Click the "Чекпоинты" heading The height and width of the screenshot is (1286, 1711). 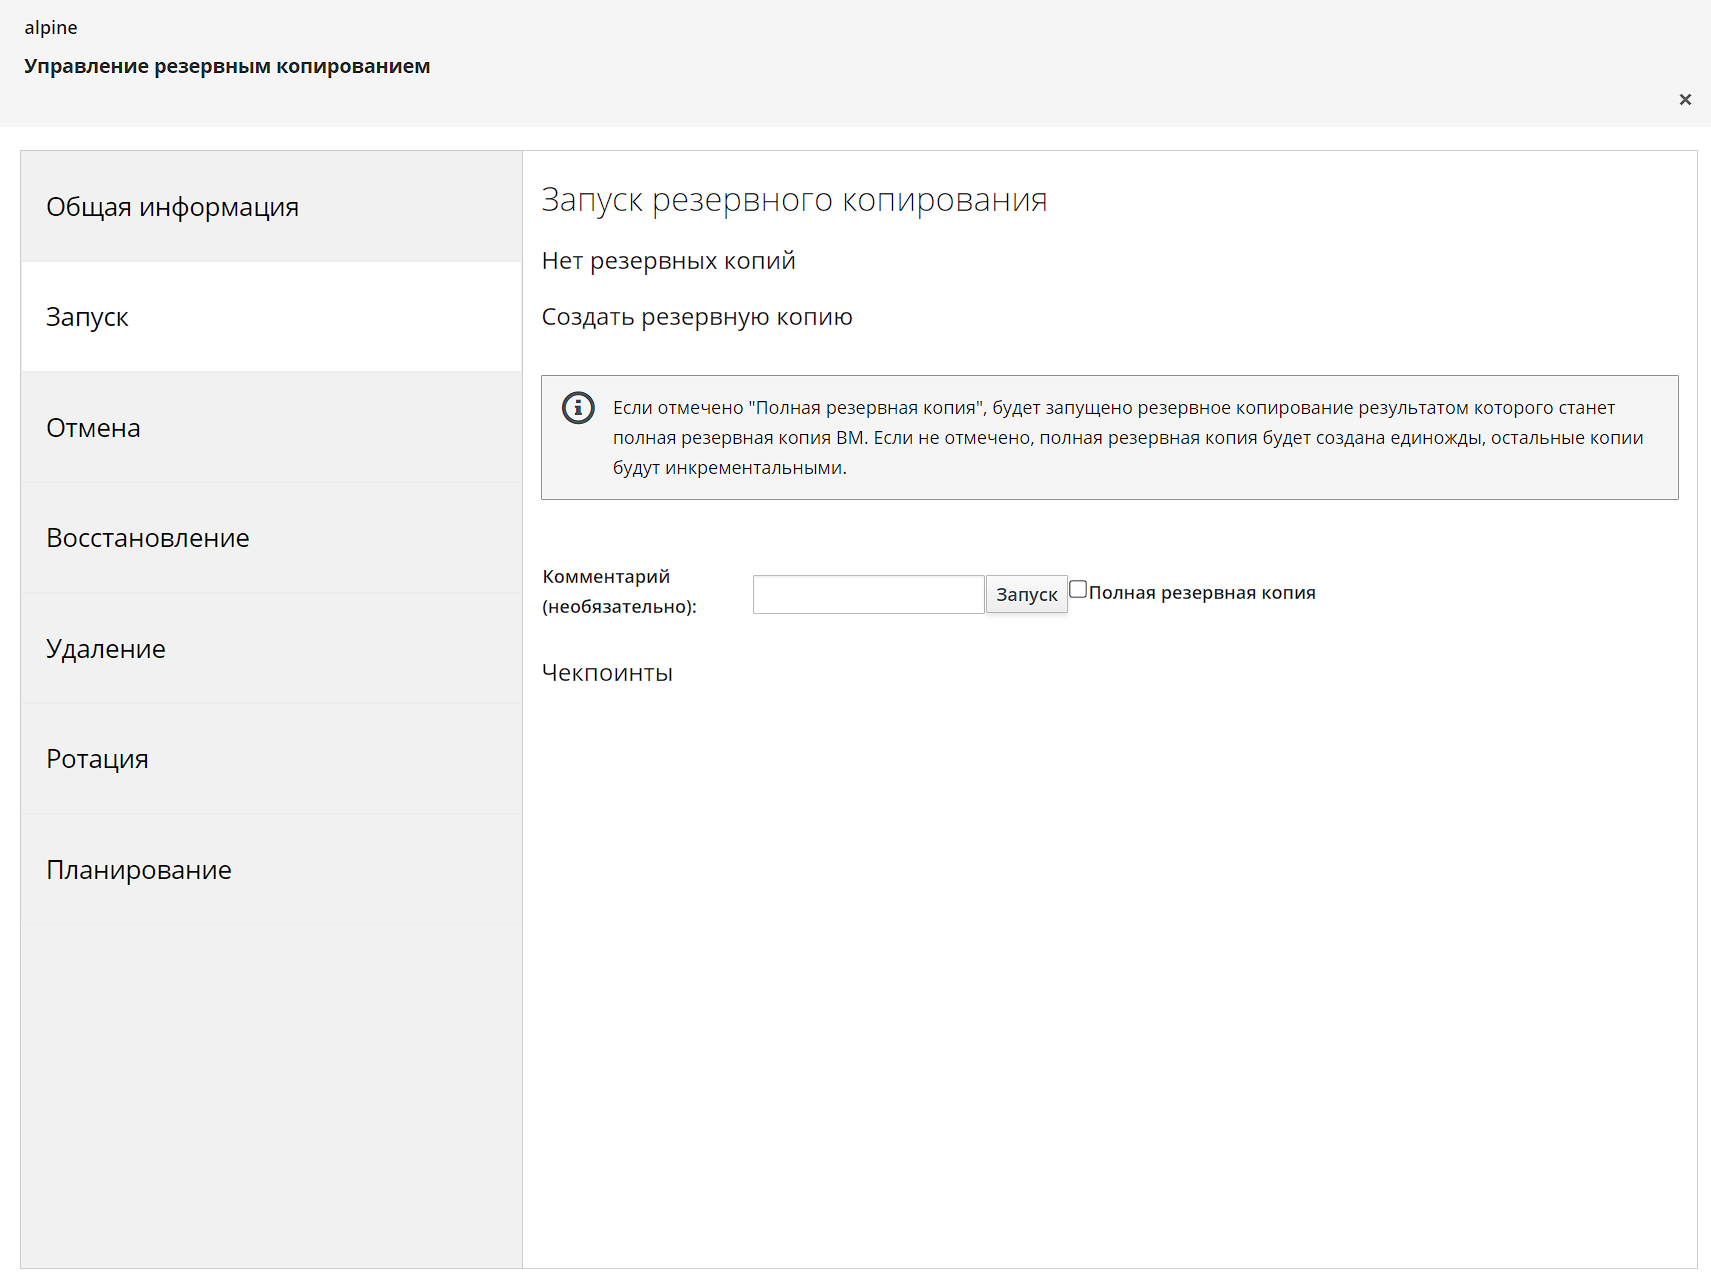pos(607,673)
